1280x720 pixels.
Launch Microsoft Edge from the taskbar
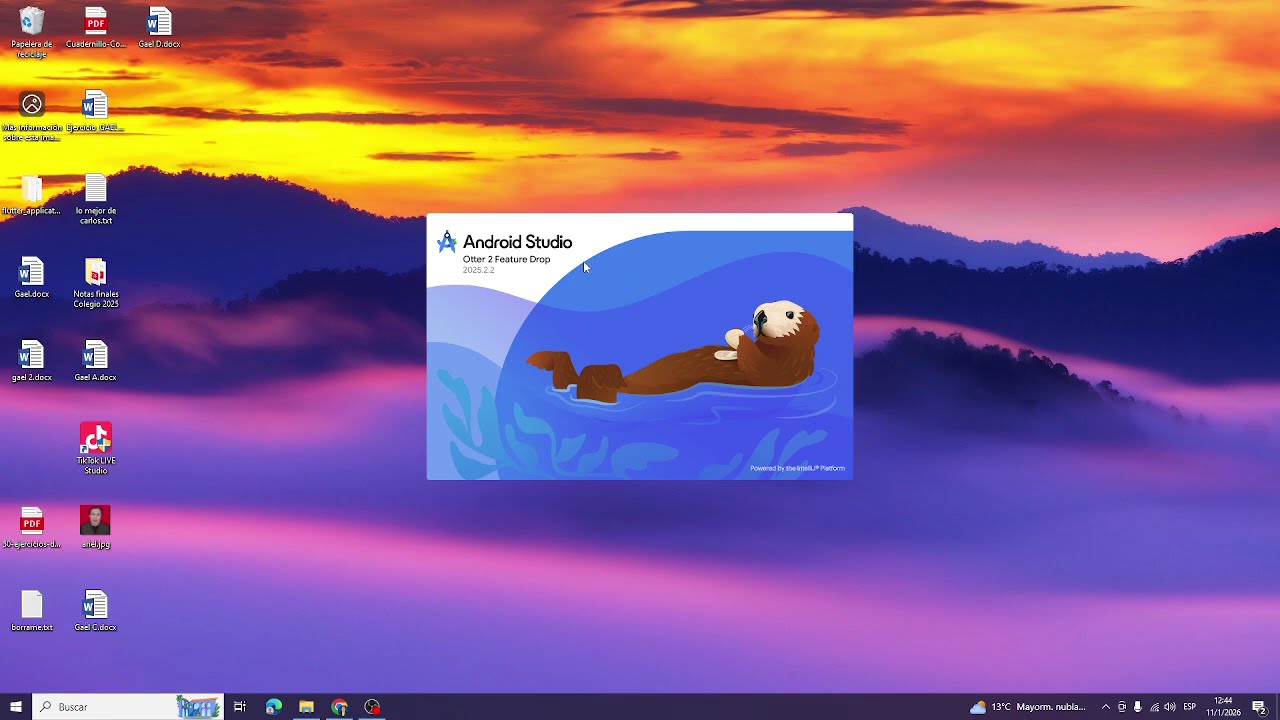pos(273,707)
